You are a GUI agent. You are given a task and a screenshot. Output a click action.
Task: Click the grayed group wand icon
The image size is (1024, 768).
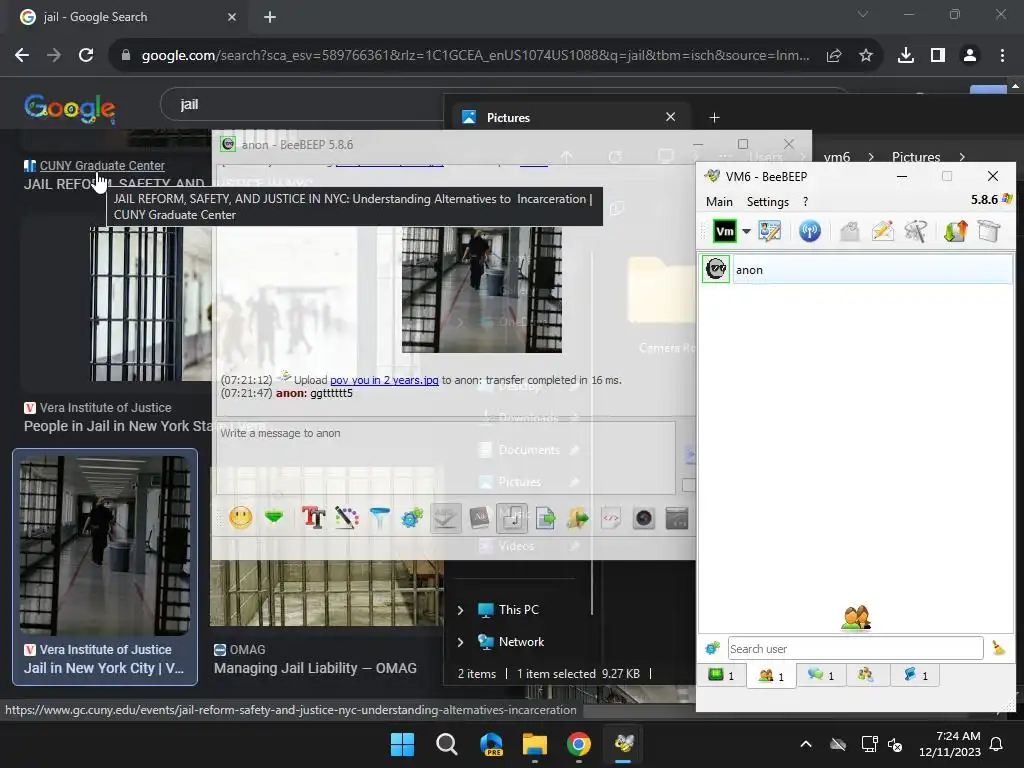[916, 231]
